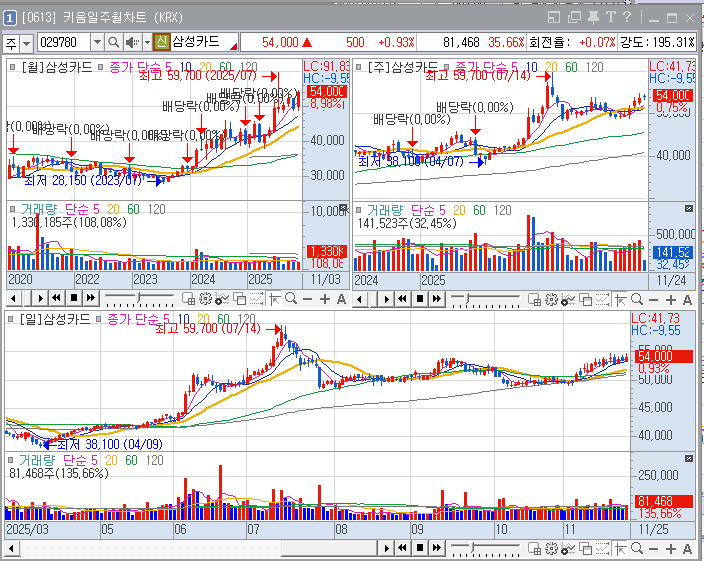Click monthly chart zoom slider handle
The image size is (704, 561).
tap(140, 297)
